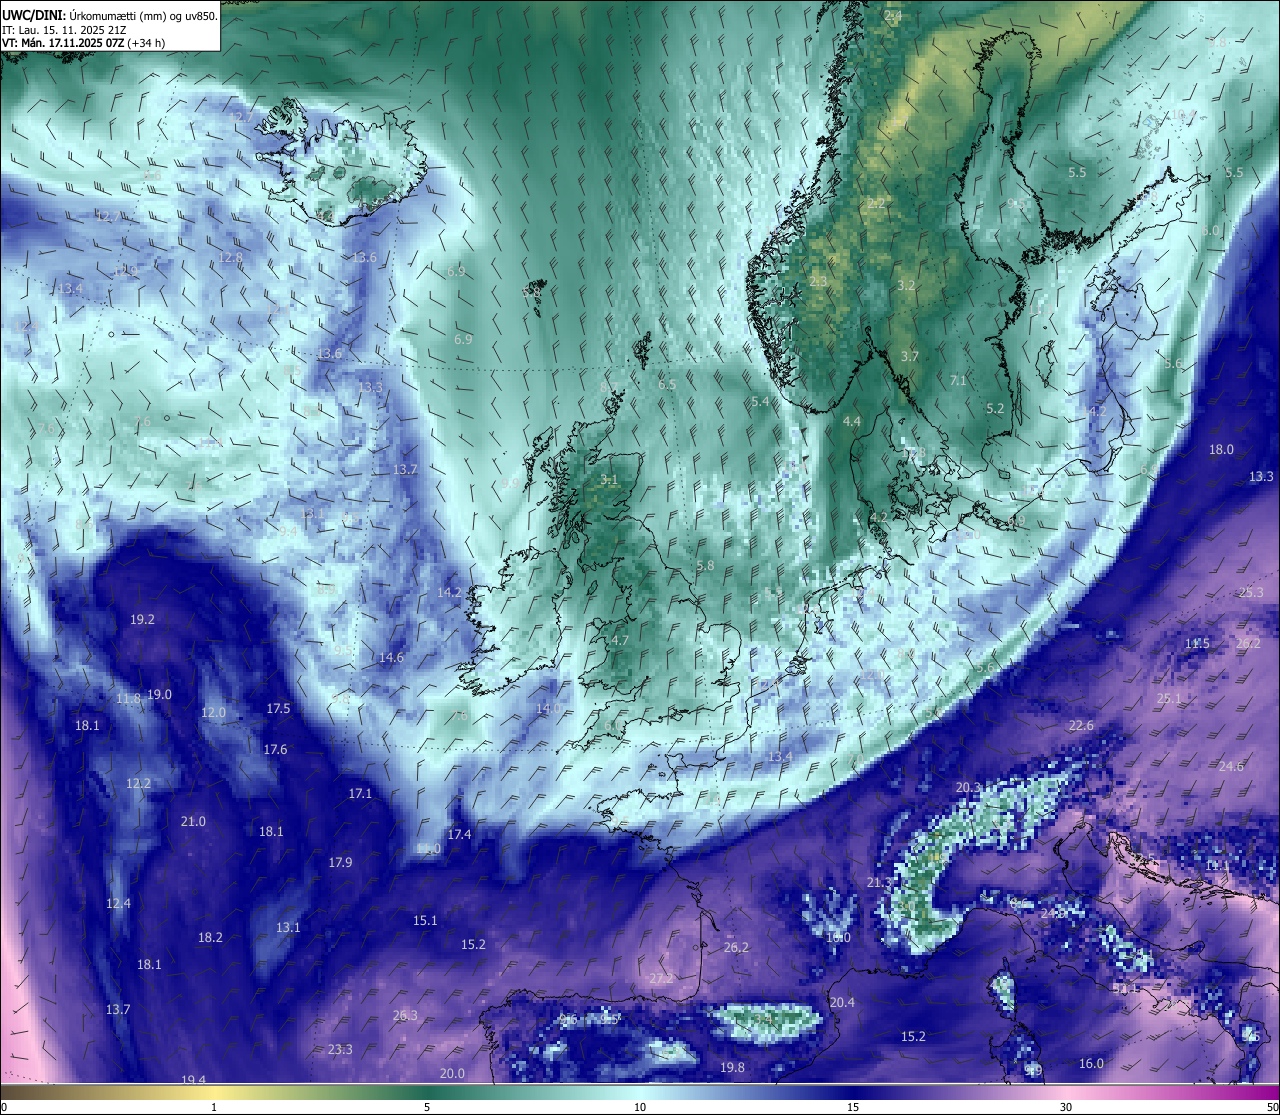Screen dimensions: 1280x1115
Task: Click the map value 20.3 north of the Alps
Action: coord(968,788)
